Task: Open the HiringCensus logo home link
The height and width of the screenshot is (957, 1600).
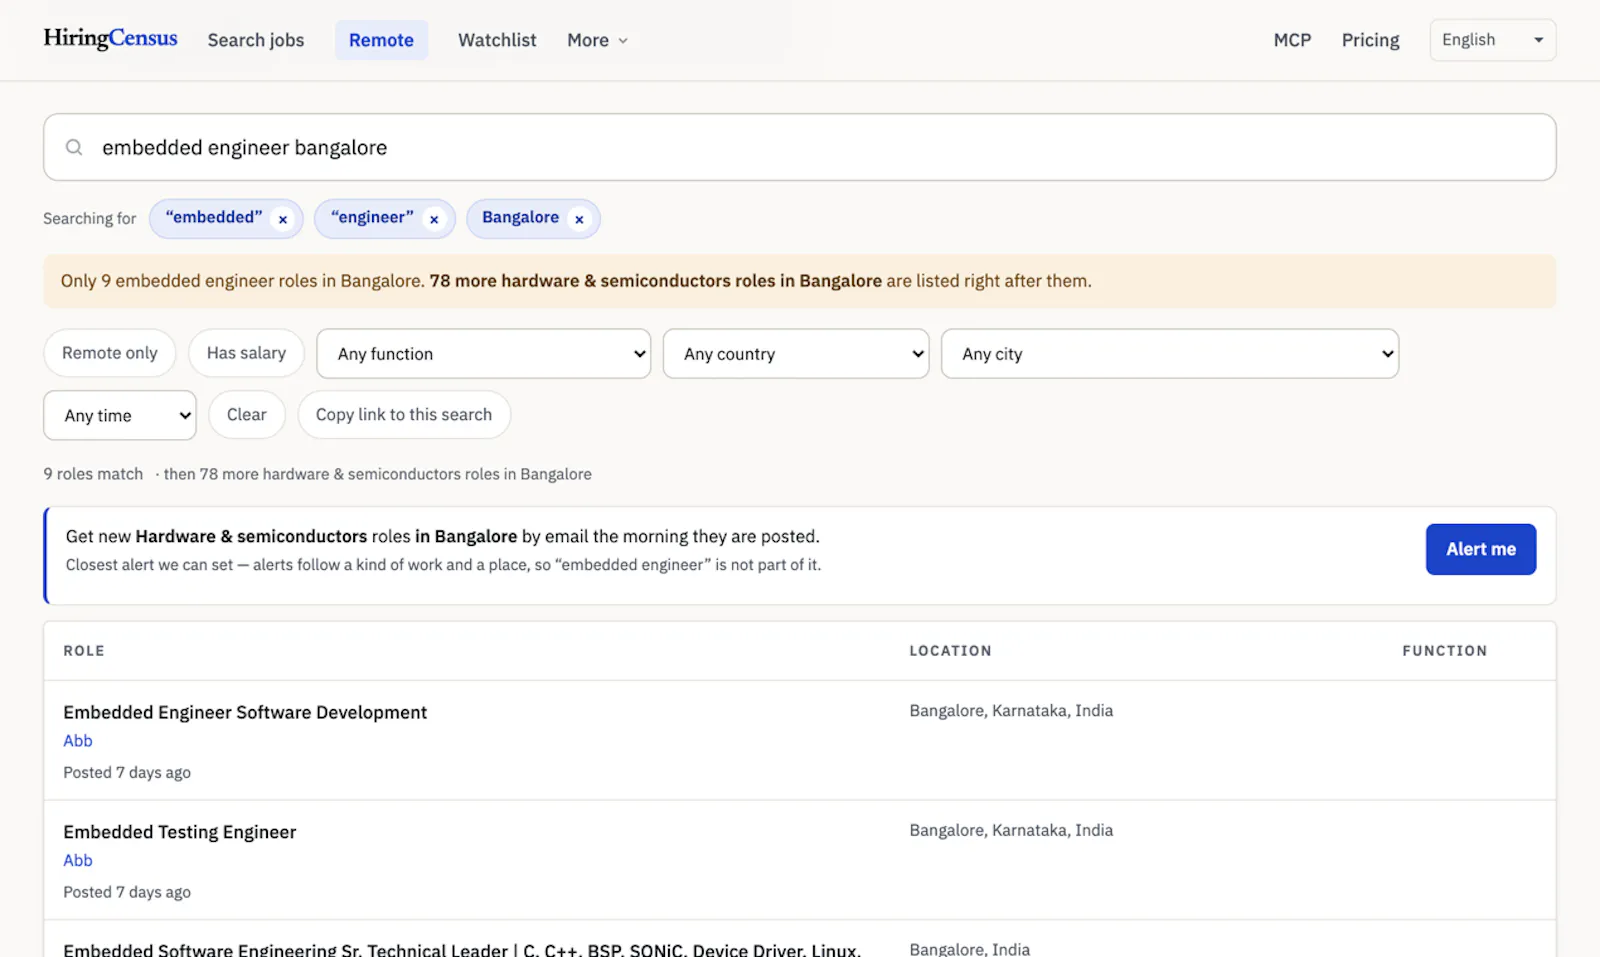Action: coord(110,38)
